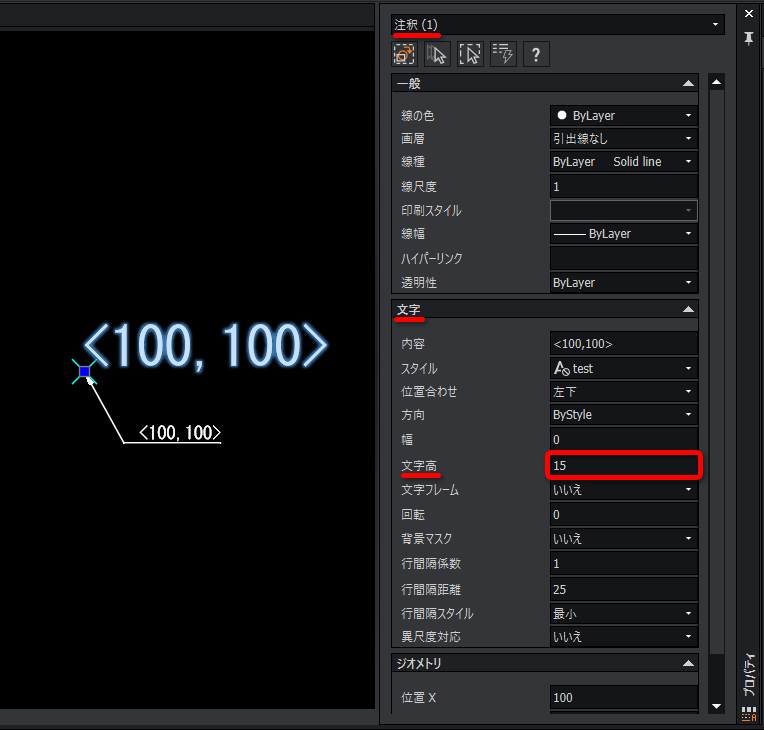Collapse the 一般 section

688,83
